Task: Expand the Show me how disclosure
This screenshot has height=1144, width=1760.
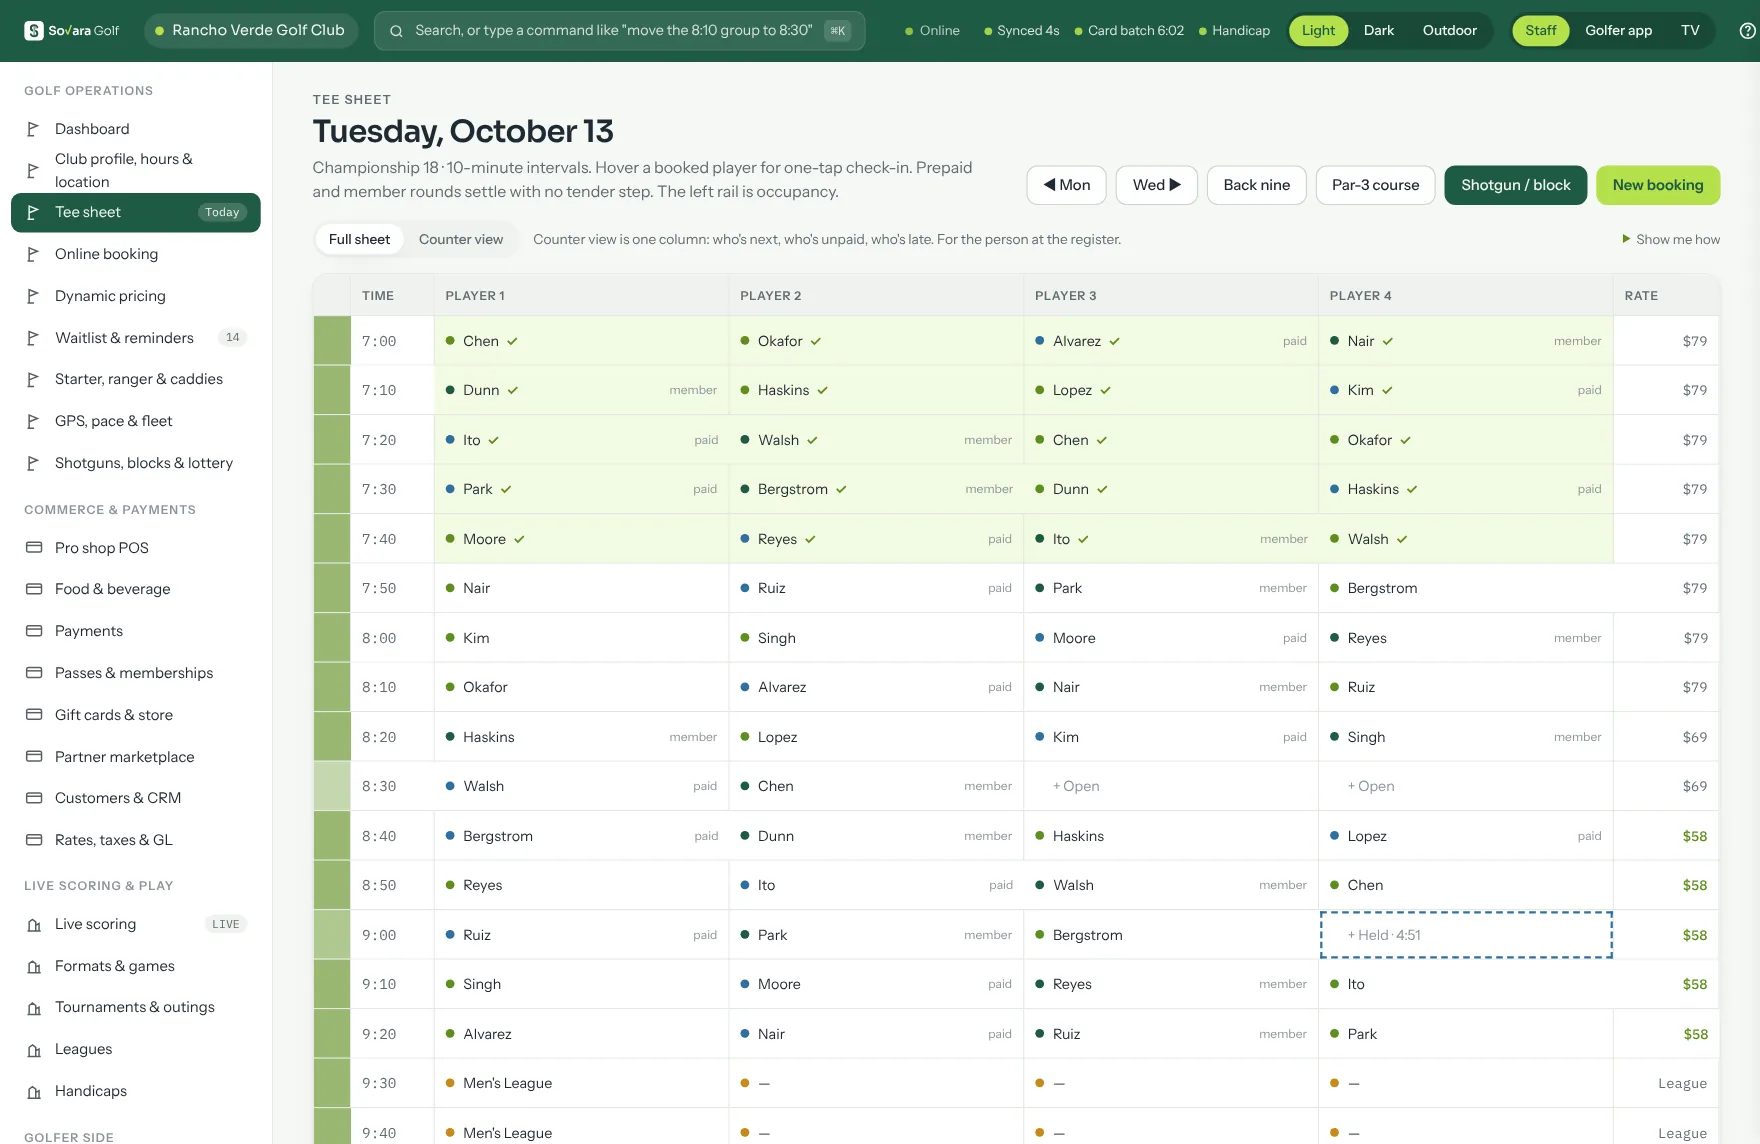Action: [x=1671, y=240]
